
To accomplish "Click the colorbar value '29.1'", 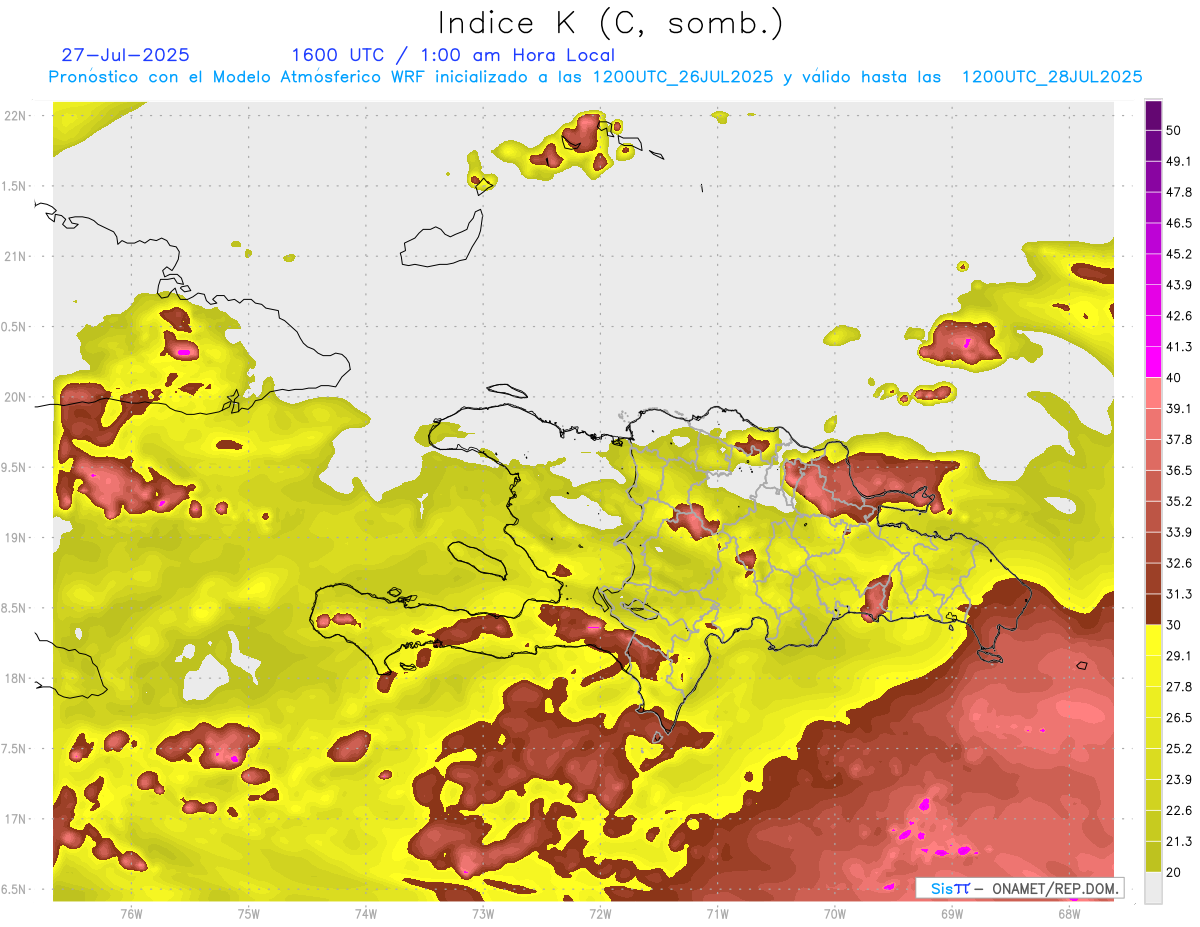I will coord(1179,656).
